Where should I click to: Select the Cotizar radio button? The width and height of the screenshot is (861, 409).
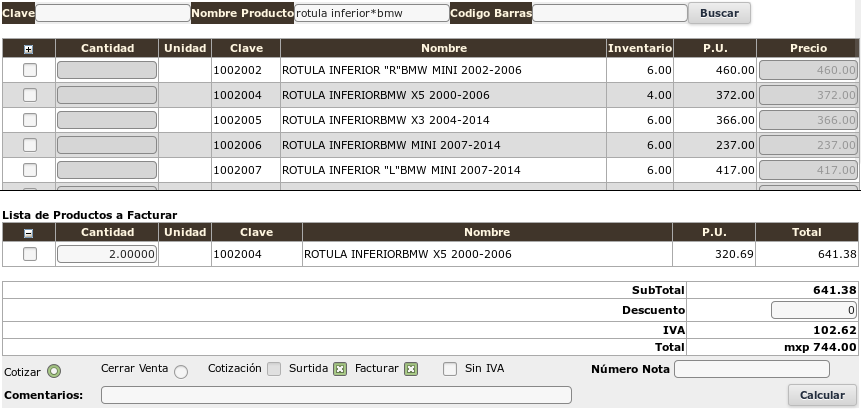pyautogui.click(x=53, y=372)
